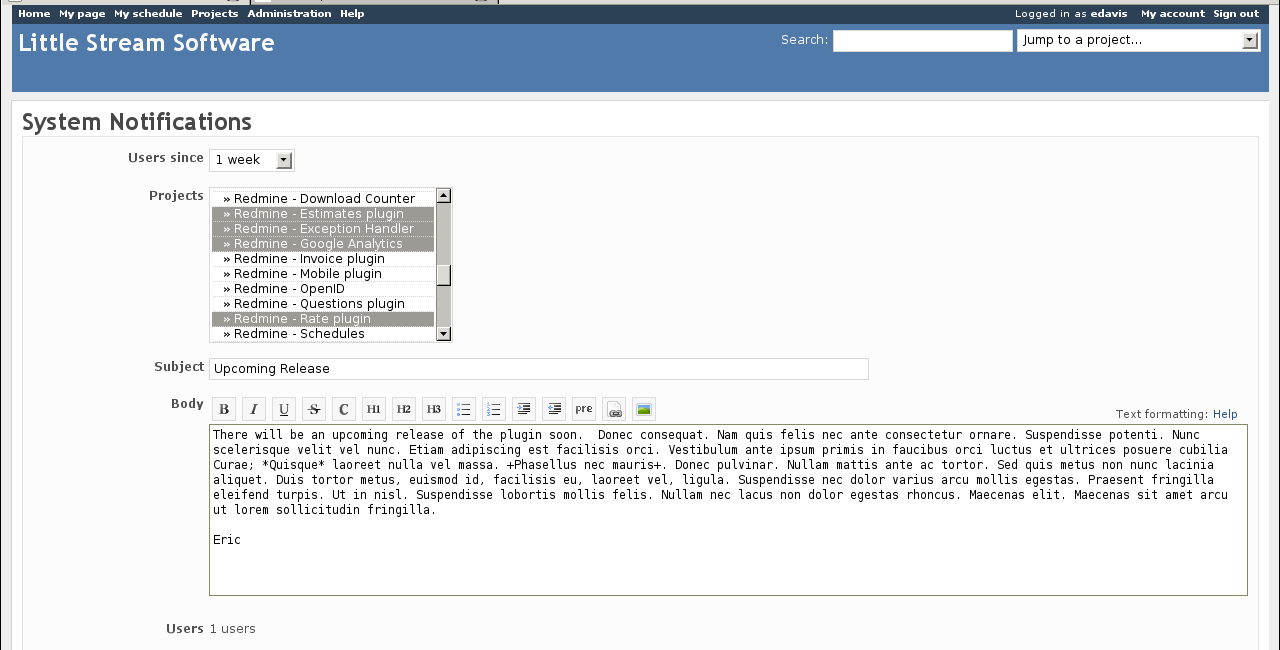The height and width of the screenshot is (650, 1280).
Task: Insert an unordered bullet list
Action: [x=464, y=409]
